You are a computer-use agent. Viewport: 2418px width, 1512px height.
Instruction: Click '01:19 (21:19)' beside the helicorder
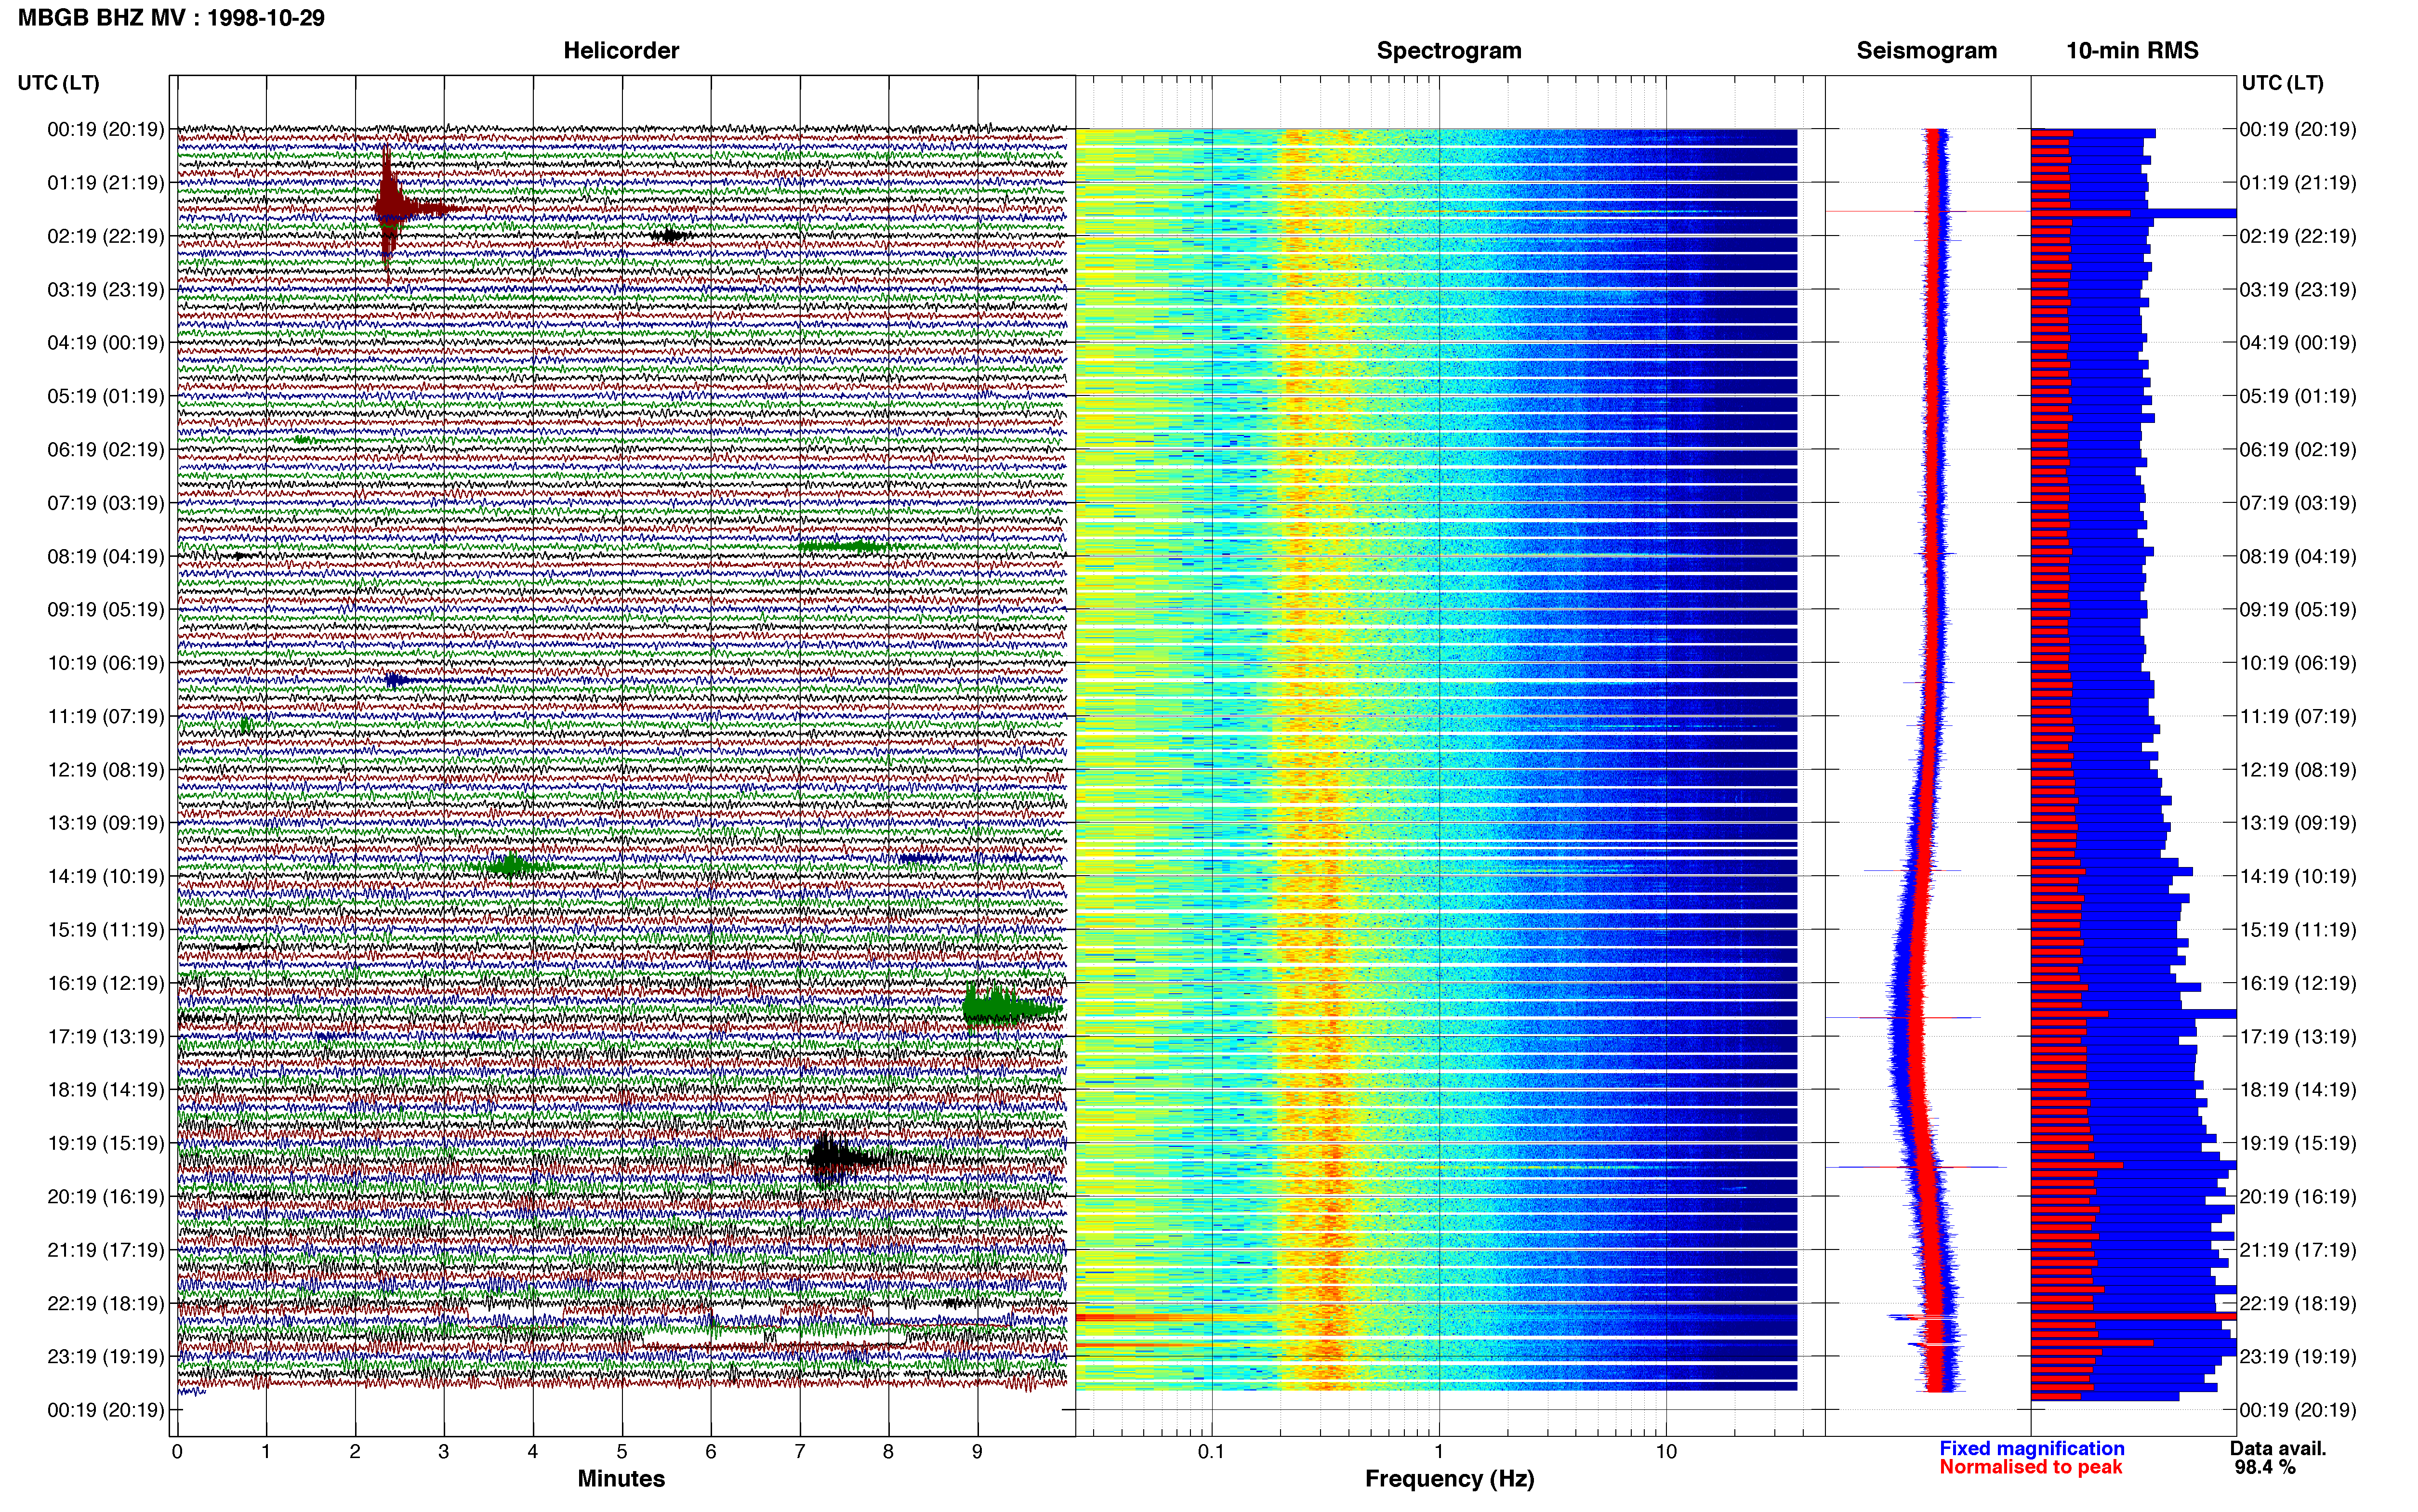pyautogui.click(x=105, y=182)
